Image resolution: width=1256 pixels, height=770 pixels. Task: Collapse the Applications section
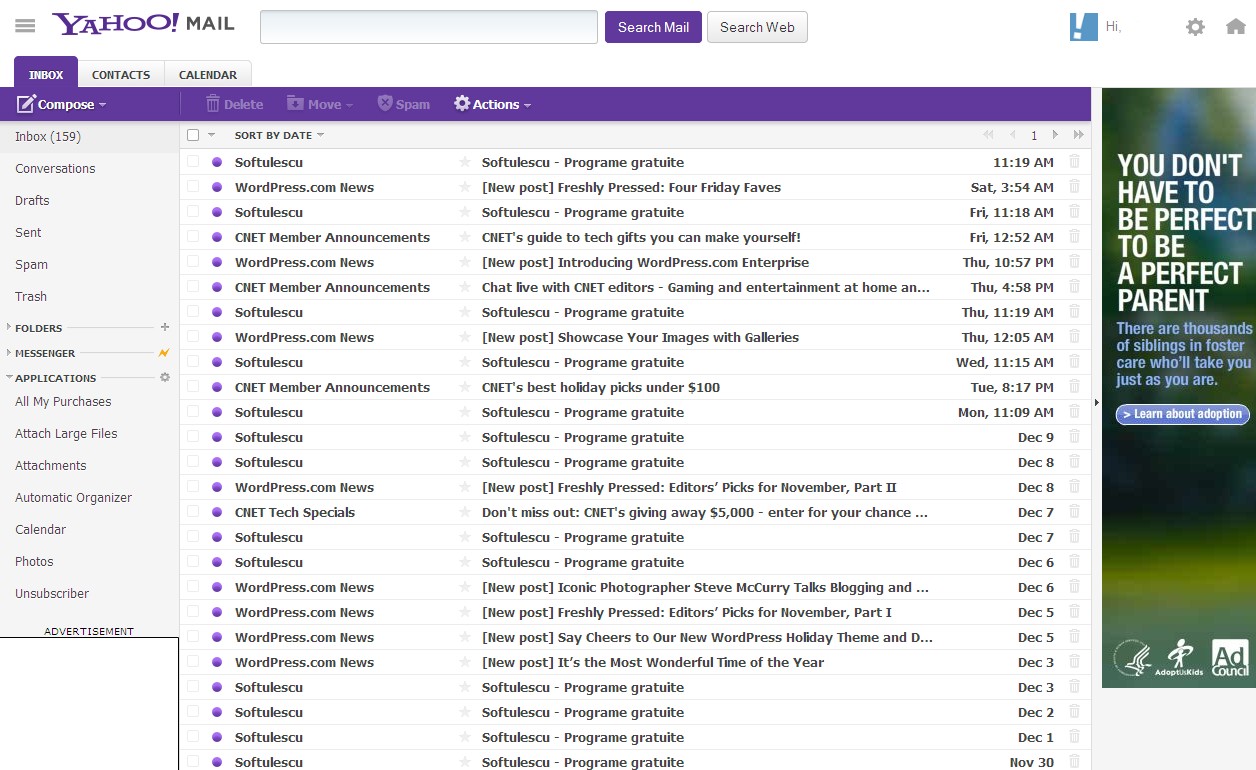[x=10, y=378]
